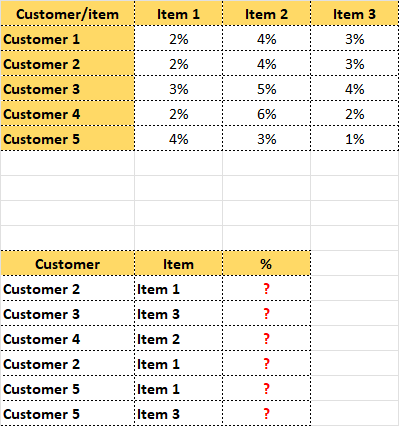This screenshot has width=399, height=426.
Task: Click the Customer 4 Item 2 value 6%
Action: click(266, 114)
